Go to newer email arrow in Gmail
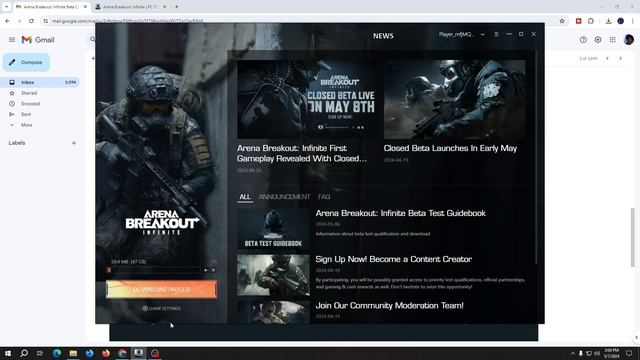 click(607, 58)
